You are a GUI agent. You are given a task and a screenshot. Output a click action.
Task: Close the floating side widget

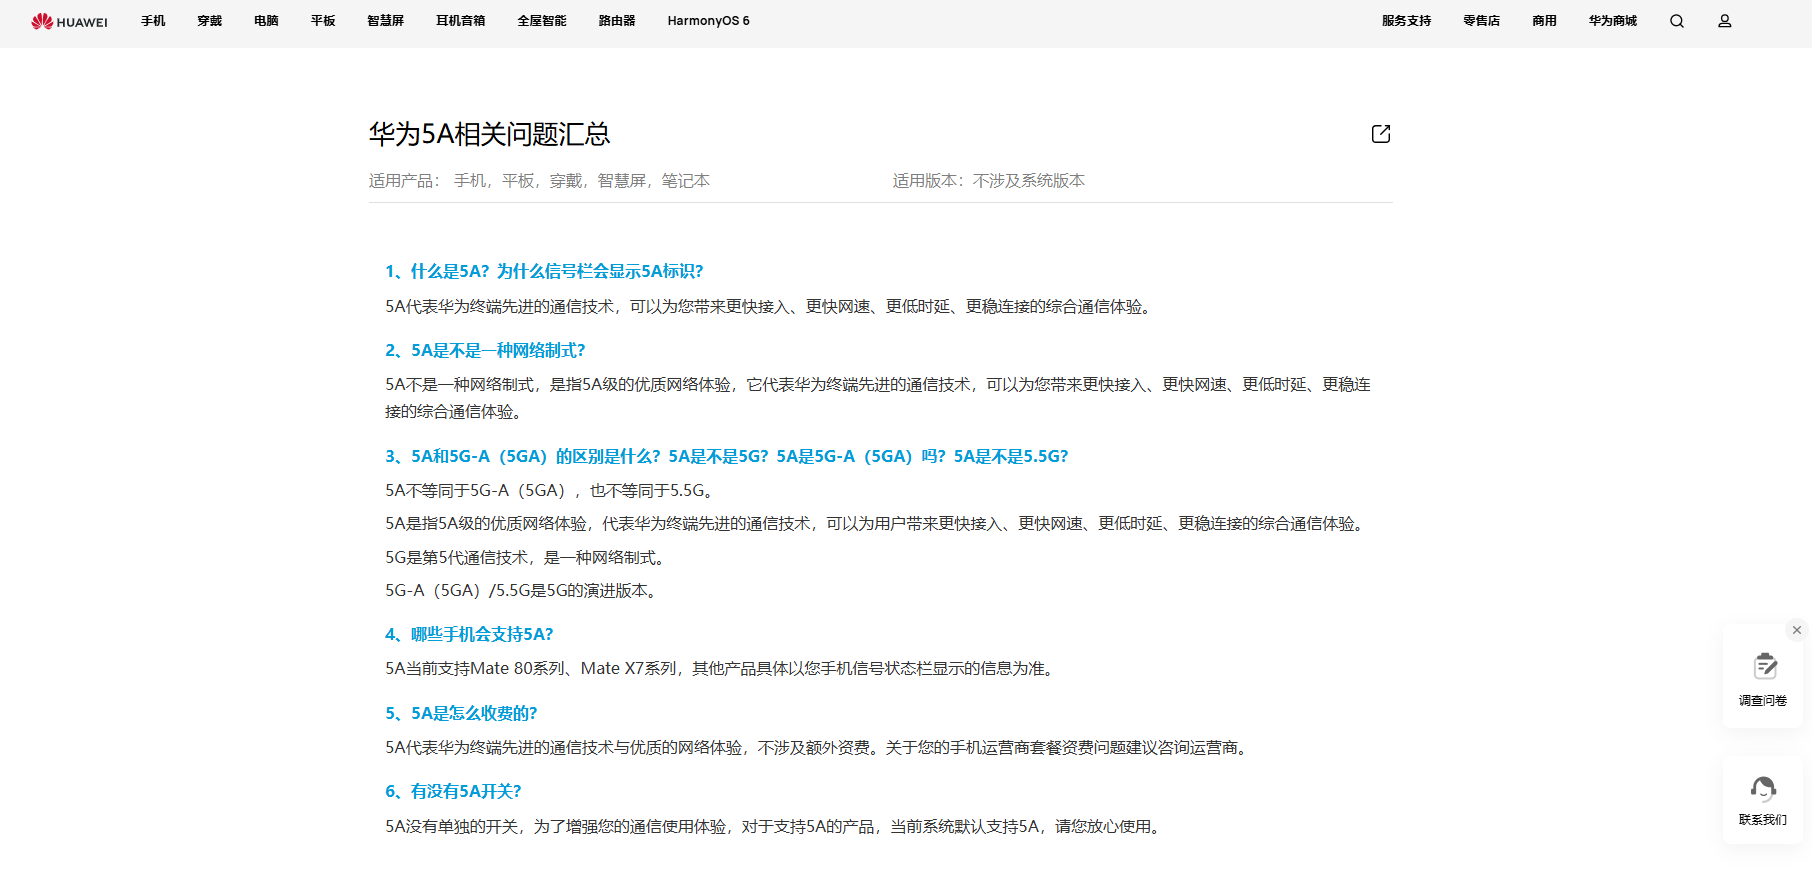(x=1797, y=630)
